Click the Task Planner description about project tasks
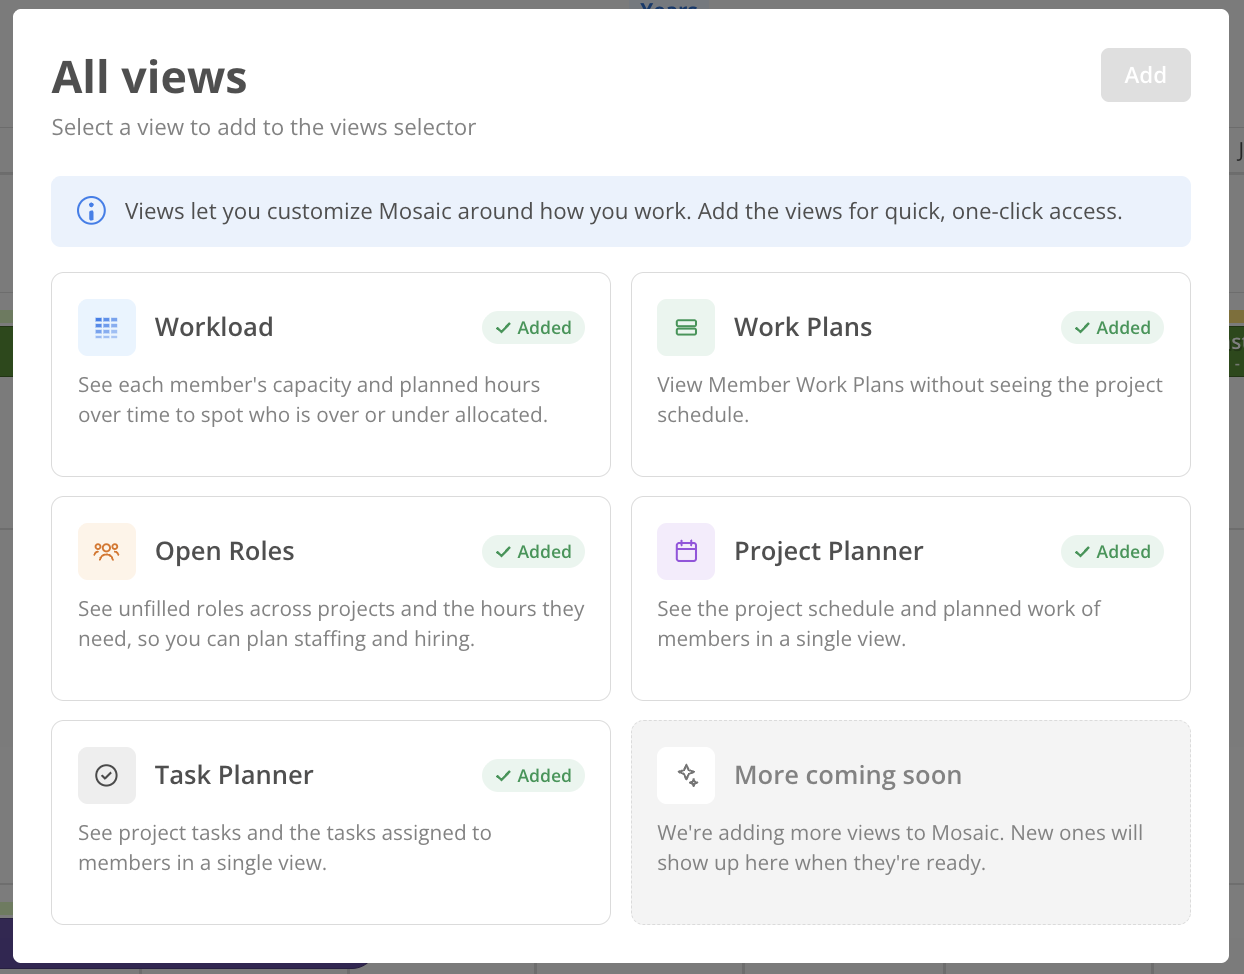This screenshot has width=1244, height=974. [285, 848]
